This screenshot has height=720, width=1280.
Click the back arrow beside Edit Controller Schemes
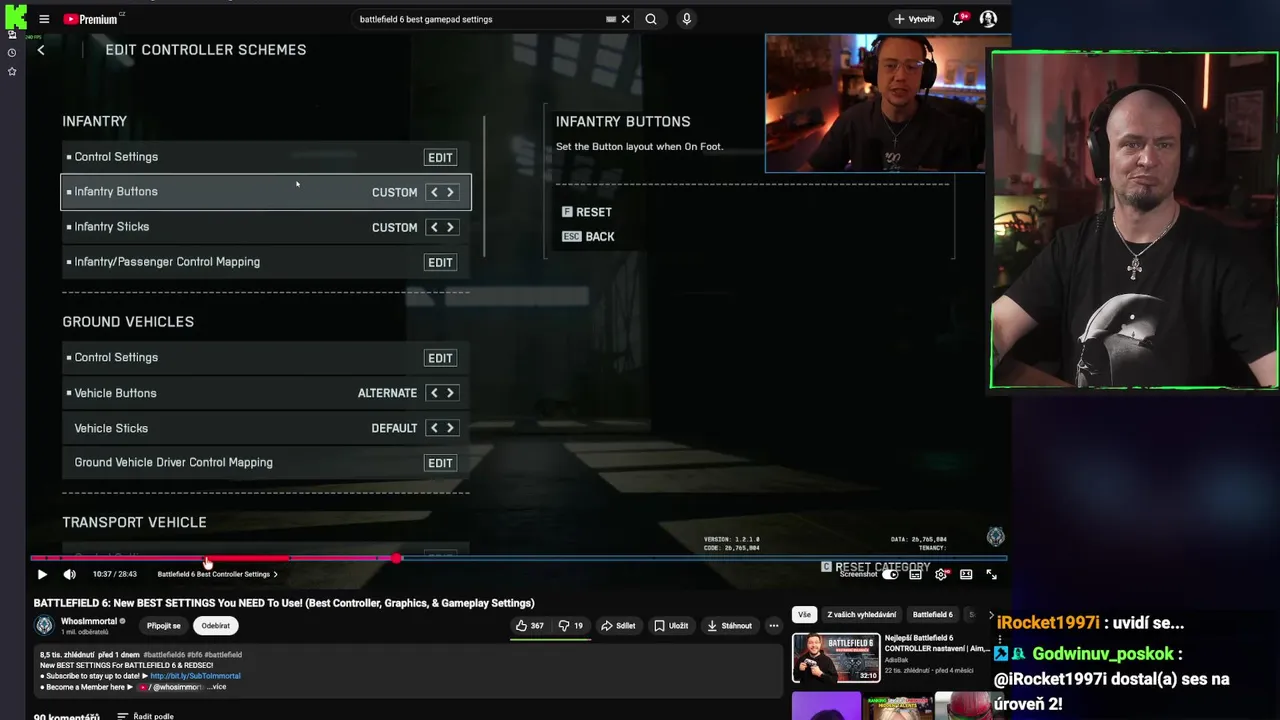point(41,50)
